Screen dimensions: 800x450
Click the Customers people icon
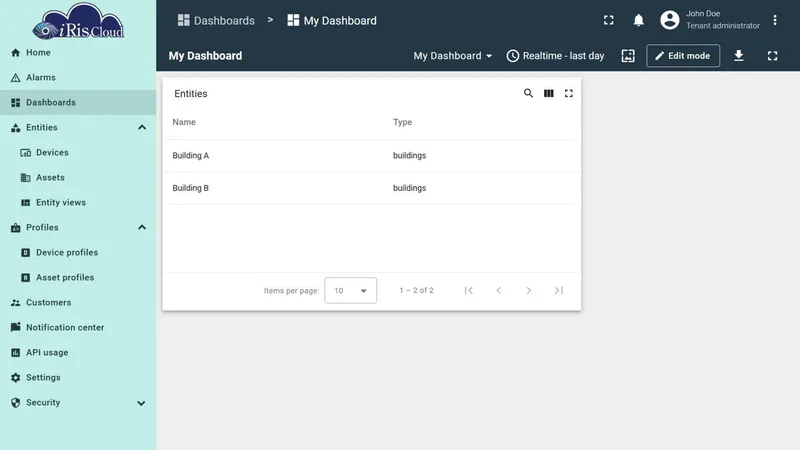pyautogui.click(x=15, y=303)
